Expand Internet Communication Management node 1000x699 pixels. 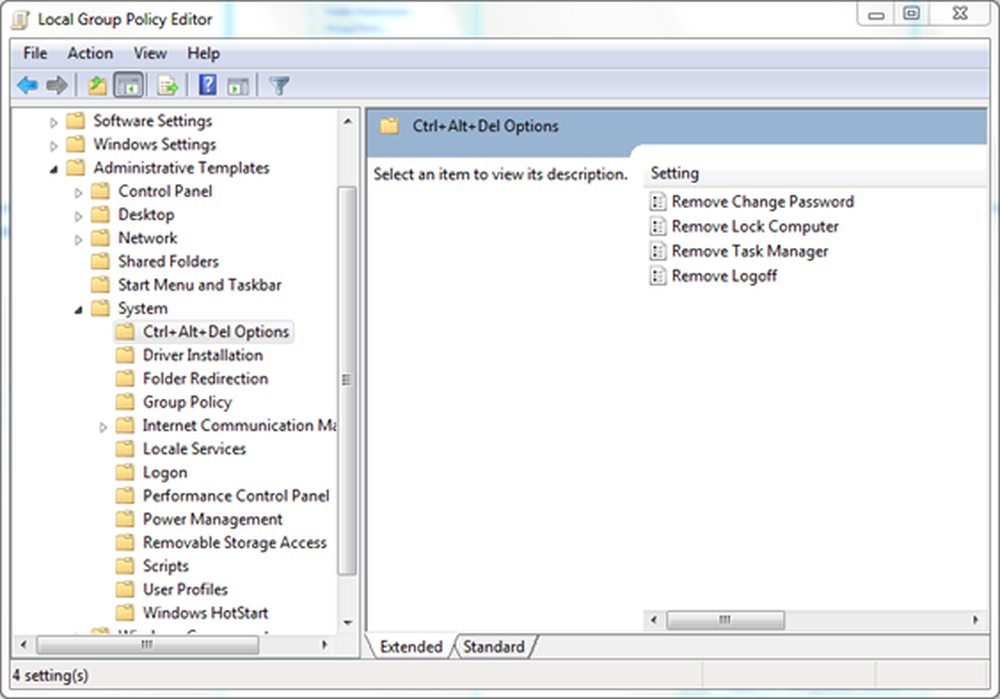point(103,427)
